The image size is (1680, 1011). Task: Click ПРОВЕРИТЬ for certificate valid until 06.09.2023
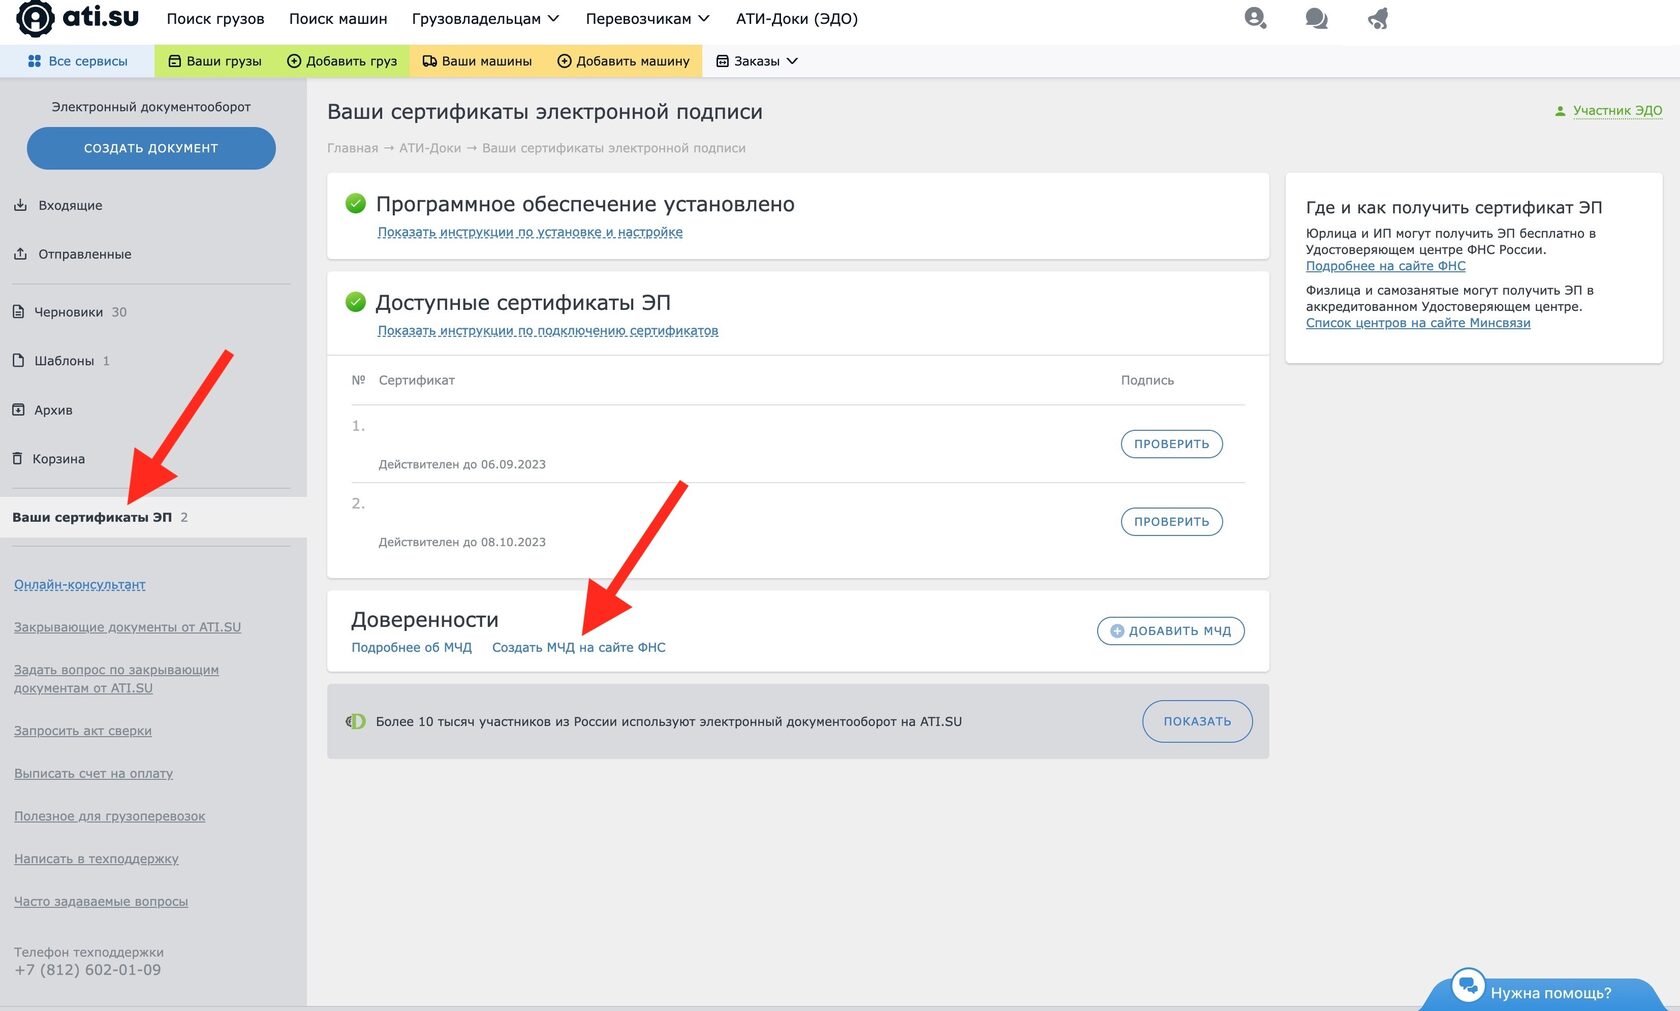[1171, 444]
